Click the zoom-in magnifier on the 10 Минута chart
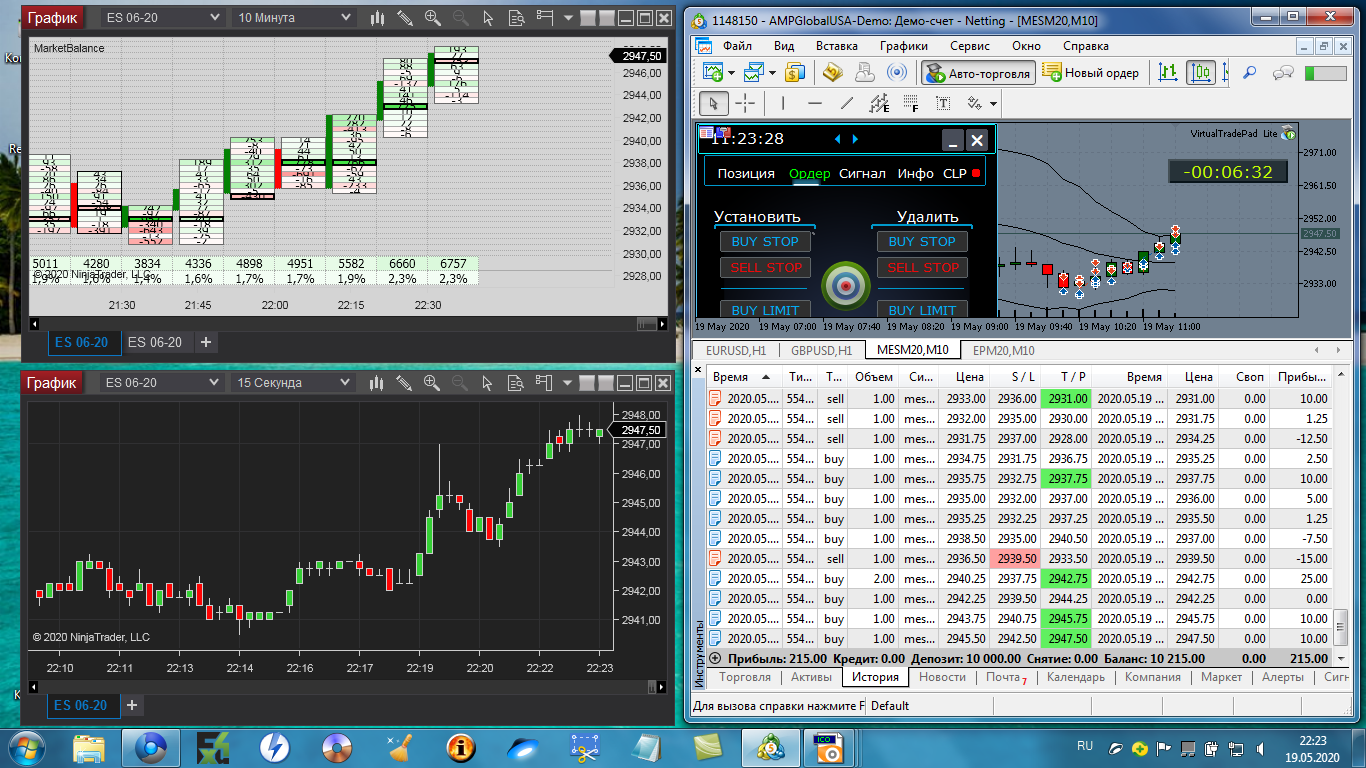Screen dimensions: 1366x768 (x=432, y=18)
